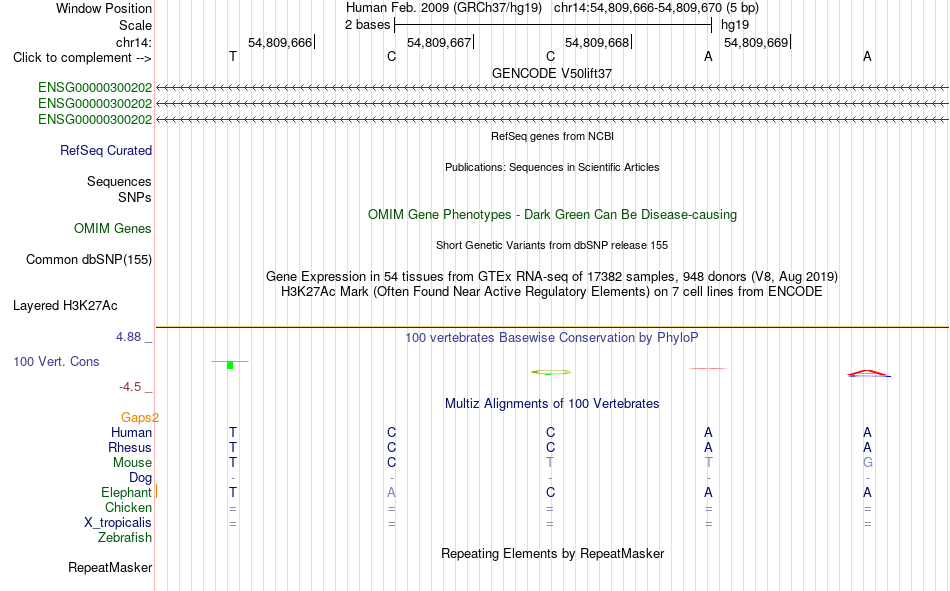Click the red-blue PhyloP conservation peak
950x591 pixels.
click(868, 373)
